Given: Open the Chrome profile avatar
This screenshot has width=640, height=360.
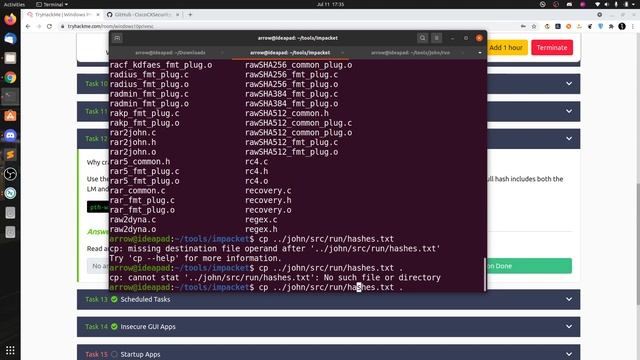Looking at the screenshot, I should pyautogui.click(x=622, y=26).
